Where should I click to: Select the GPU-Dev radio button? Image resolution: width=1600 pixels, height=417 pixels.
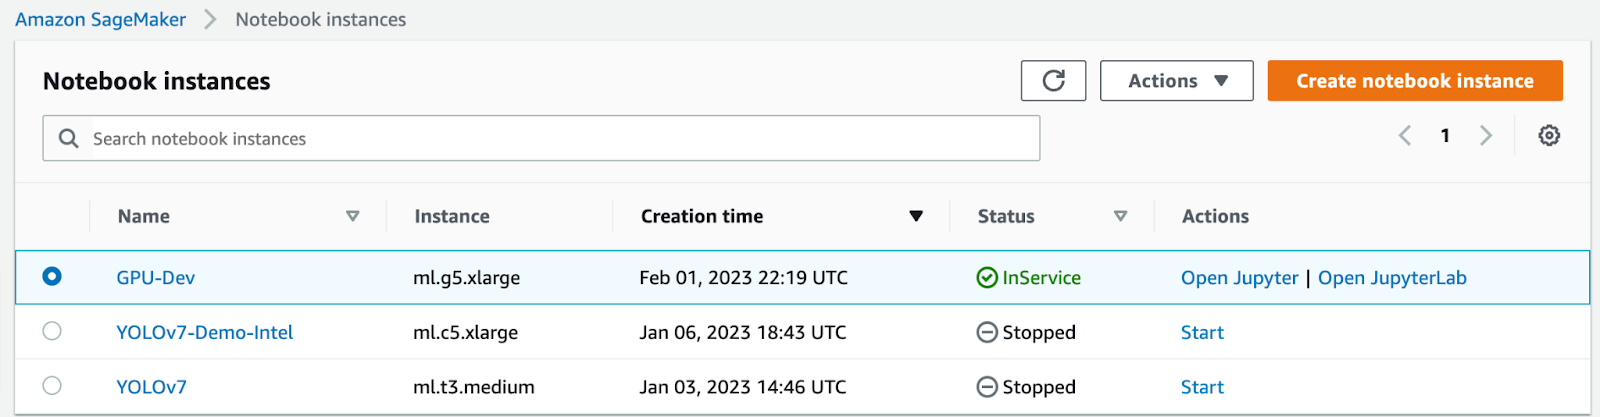(52, 276)
